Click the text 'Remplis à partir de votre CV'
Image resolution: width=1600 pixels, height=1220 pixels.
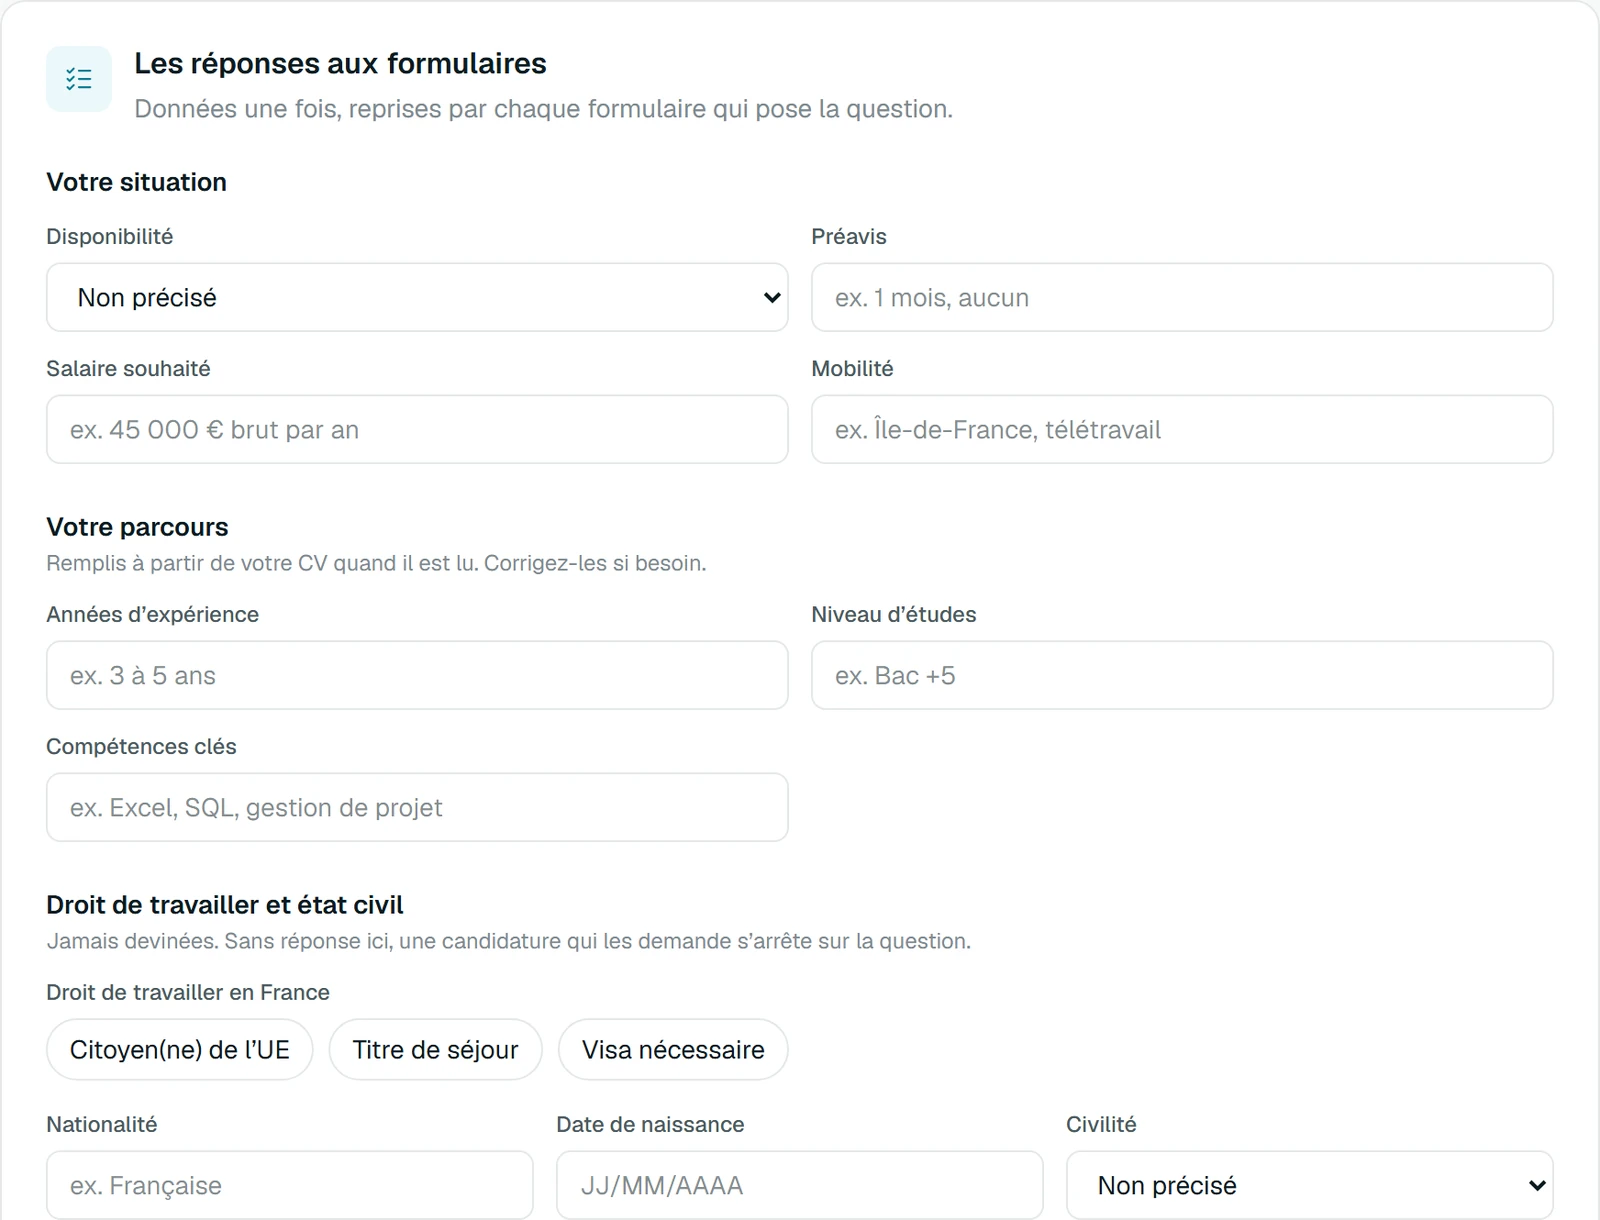coord(187,563)
